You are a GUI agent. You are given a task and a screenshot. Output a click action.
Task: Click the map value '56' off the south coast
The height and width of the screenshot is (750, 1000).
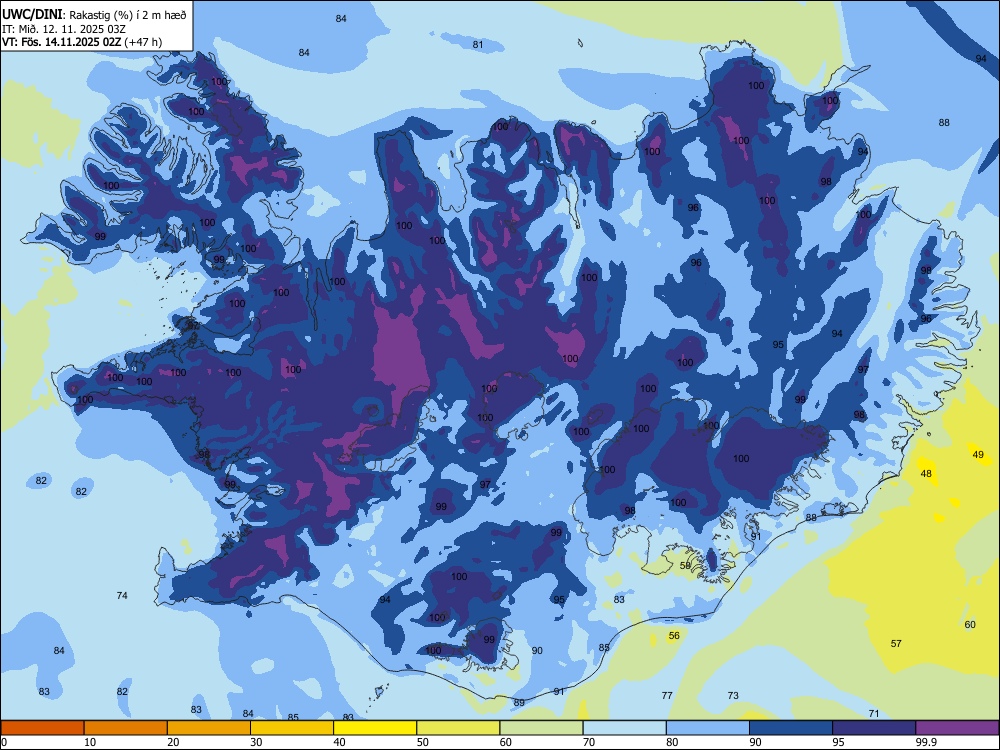pos(674,635)
